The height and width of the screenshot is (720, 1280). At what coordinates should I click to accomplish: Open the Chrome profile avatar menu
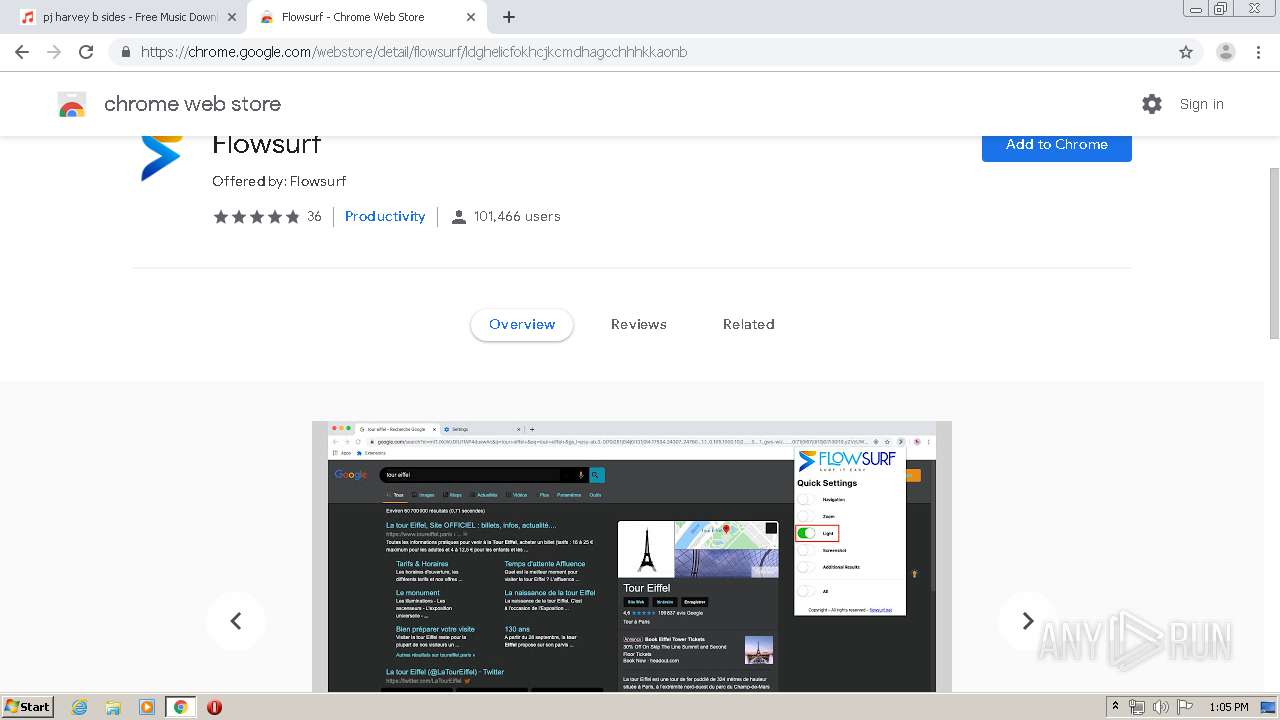1225,52
